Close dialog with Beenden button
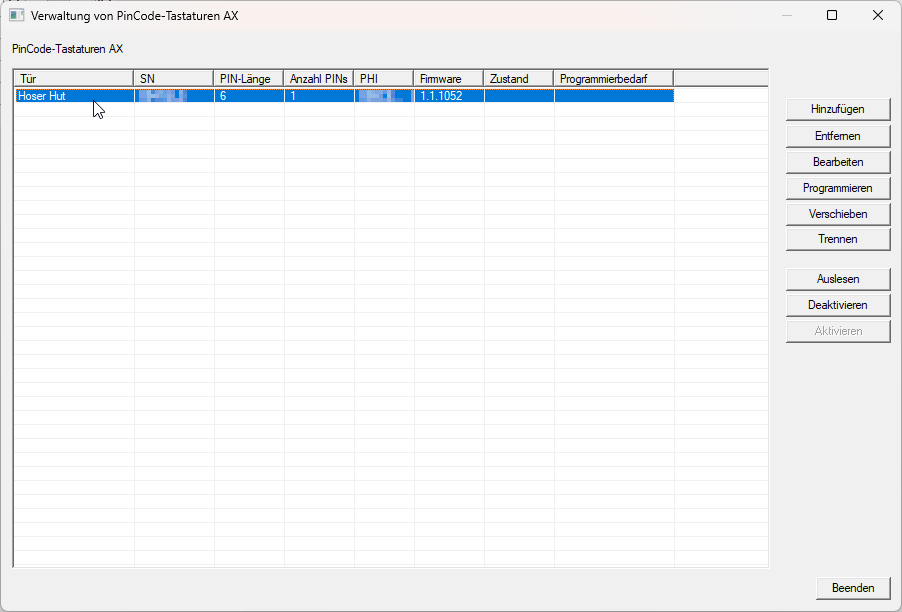The image size is (902, 612). [852, 587]
